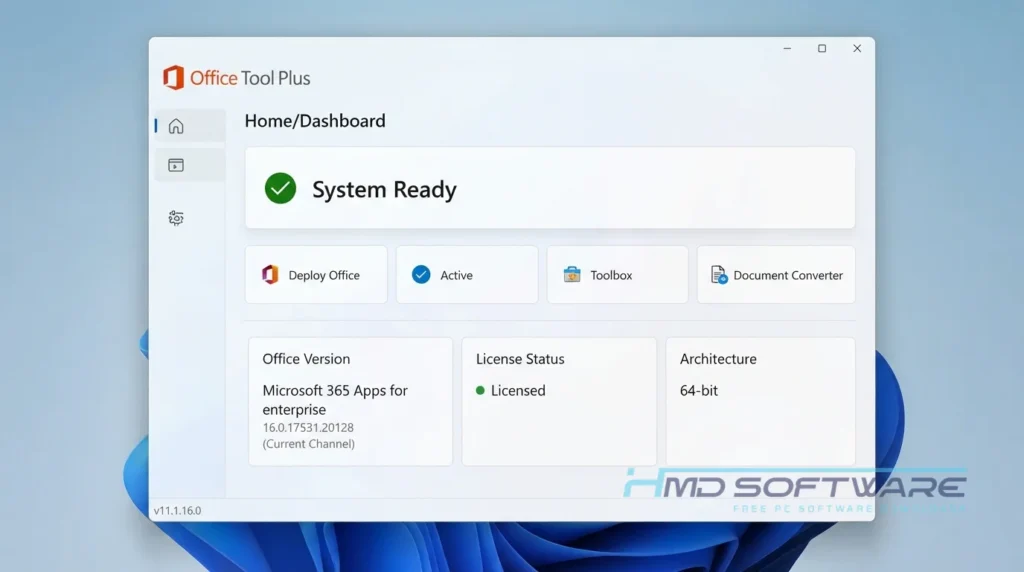Select the Home/Dashboard heading

(315, 121)
